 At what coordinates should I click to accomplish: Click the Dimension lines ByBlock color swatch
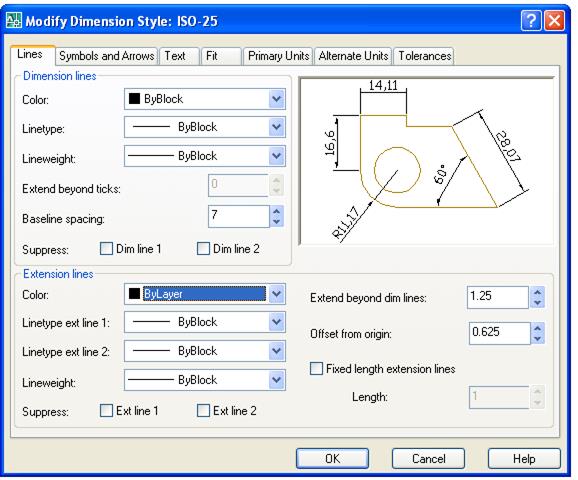click(134, 99)
